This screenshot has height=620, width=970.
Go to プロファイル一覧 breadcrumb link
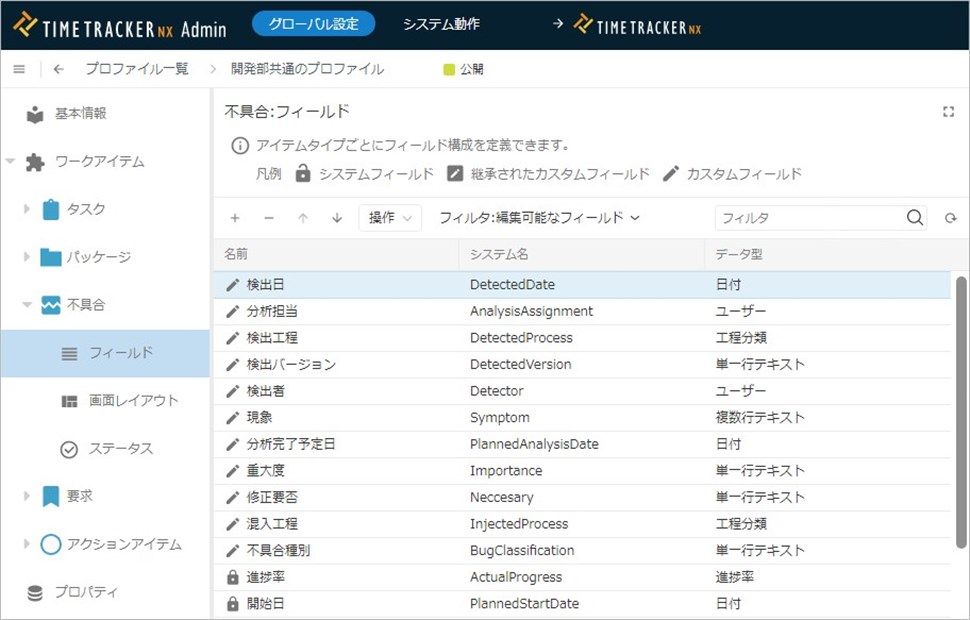coord(136,69)
